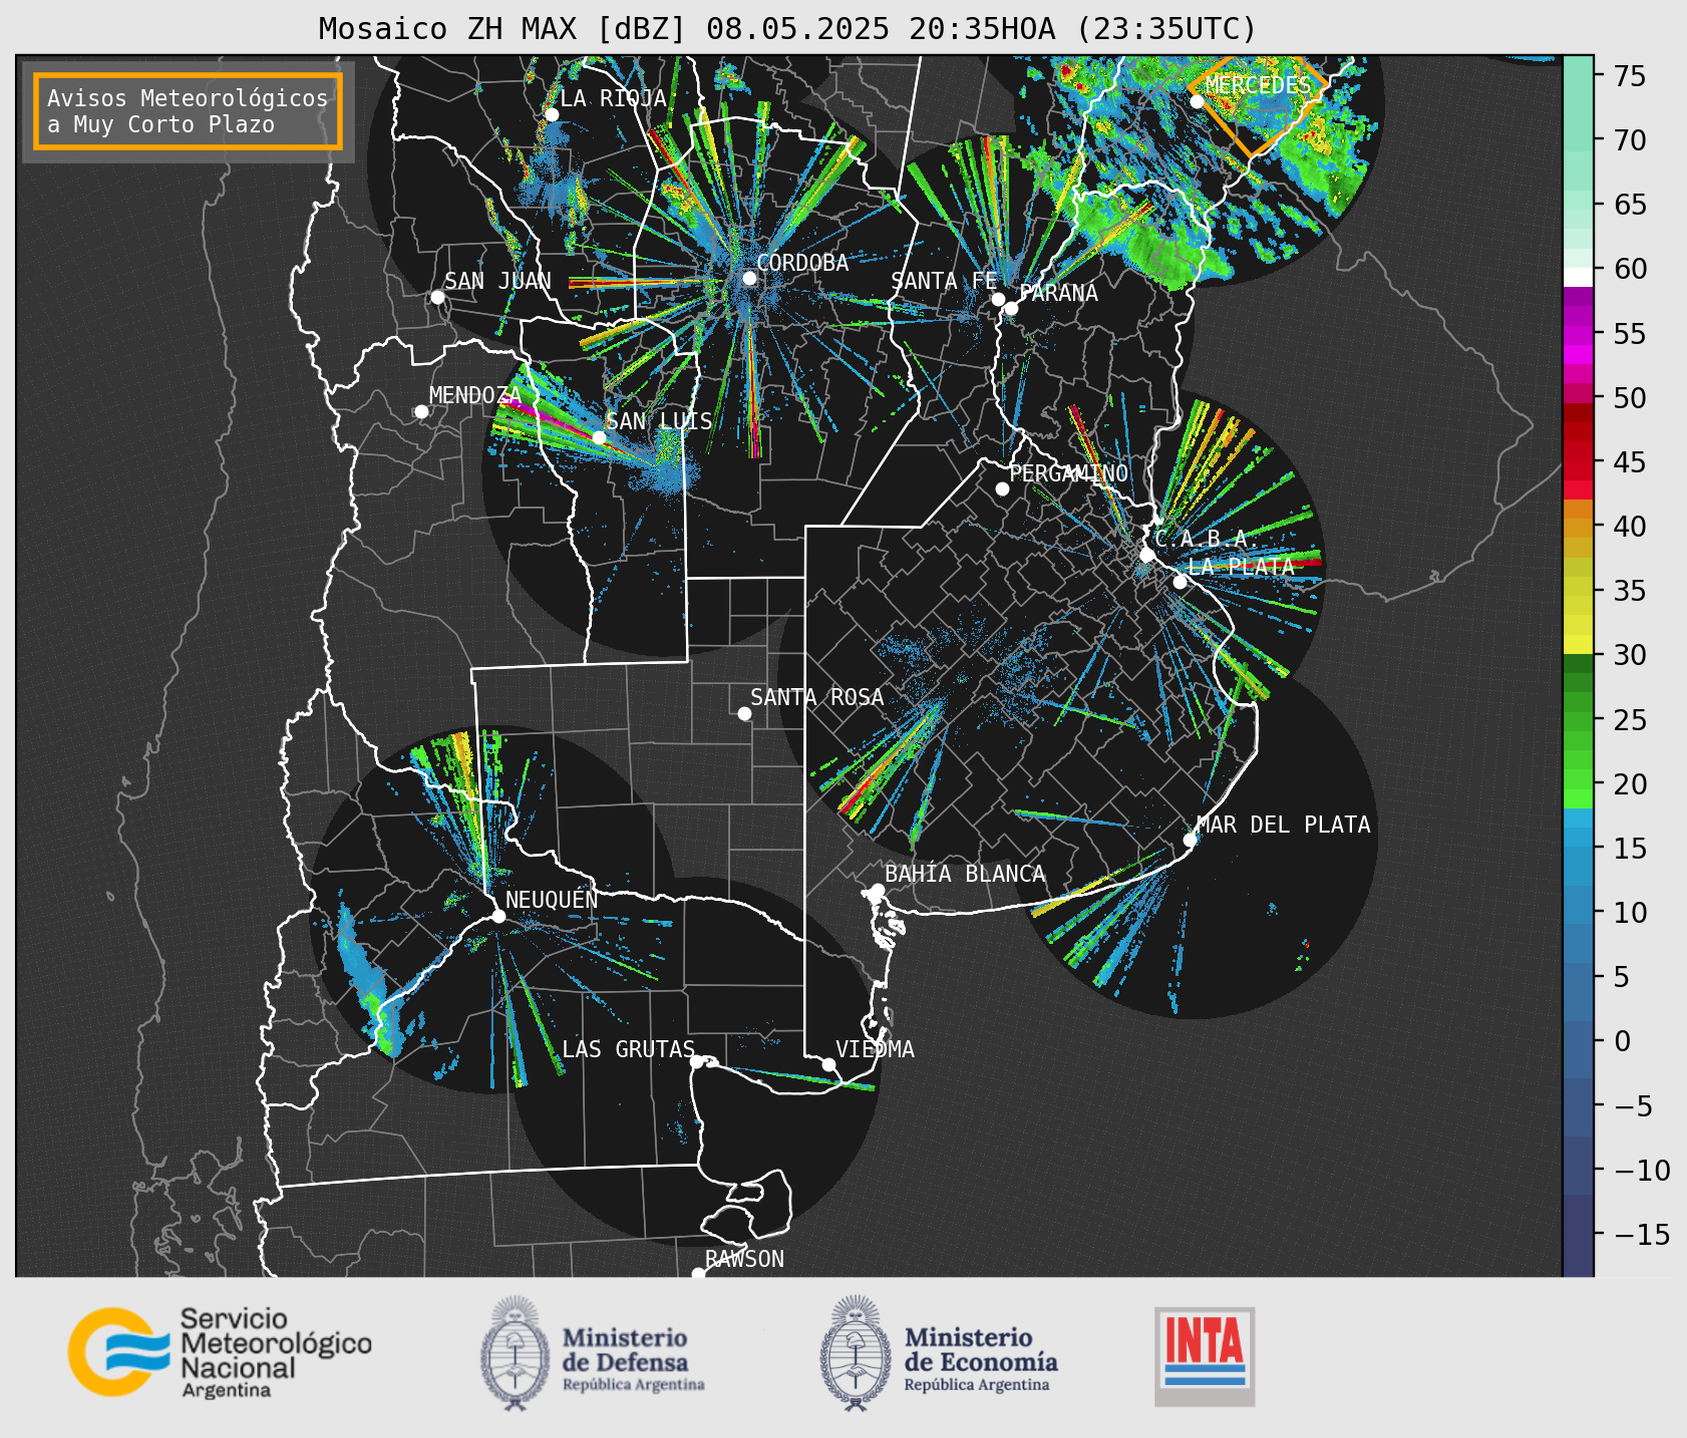Screen dimensions: 1687x1438
Task: Click the MENDOZA label
Action: (475, 396)
